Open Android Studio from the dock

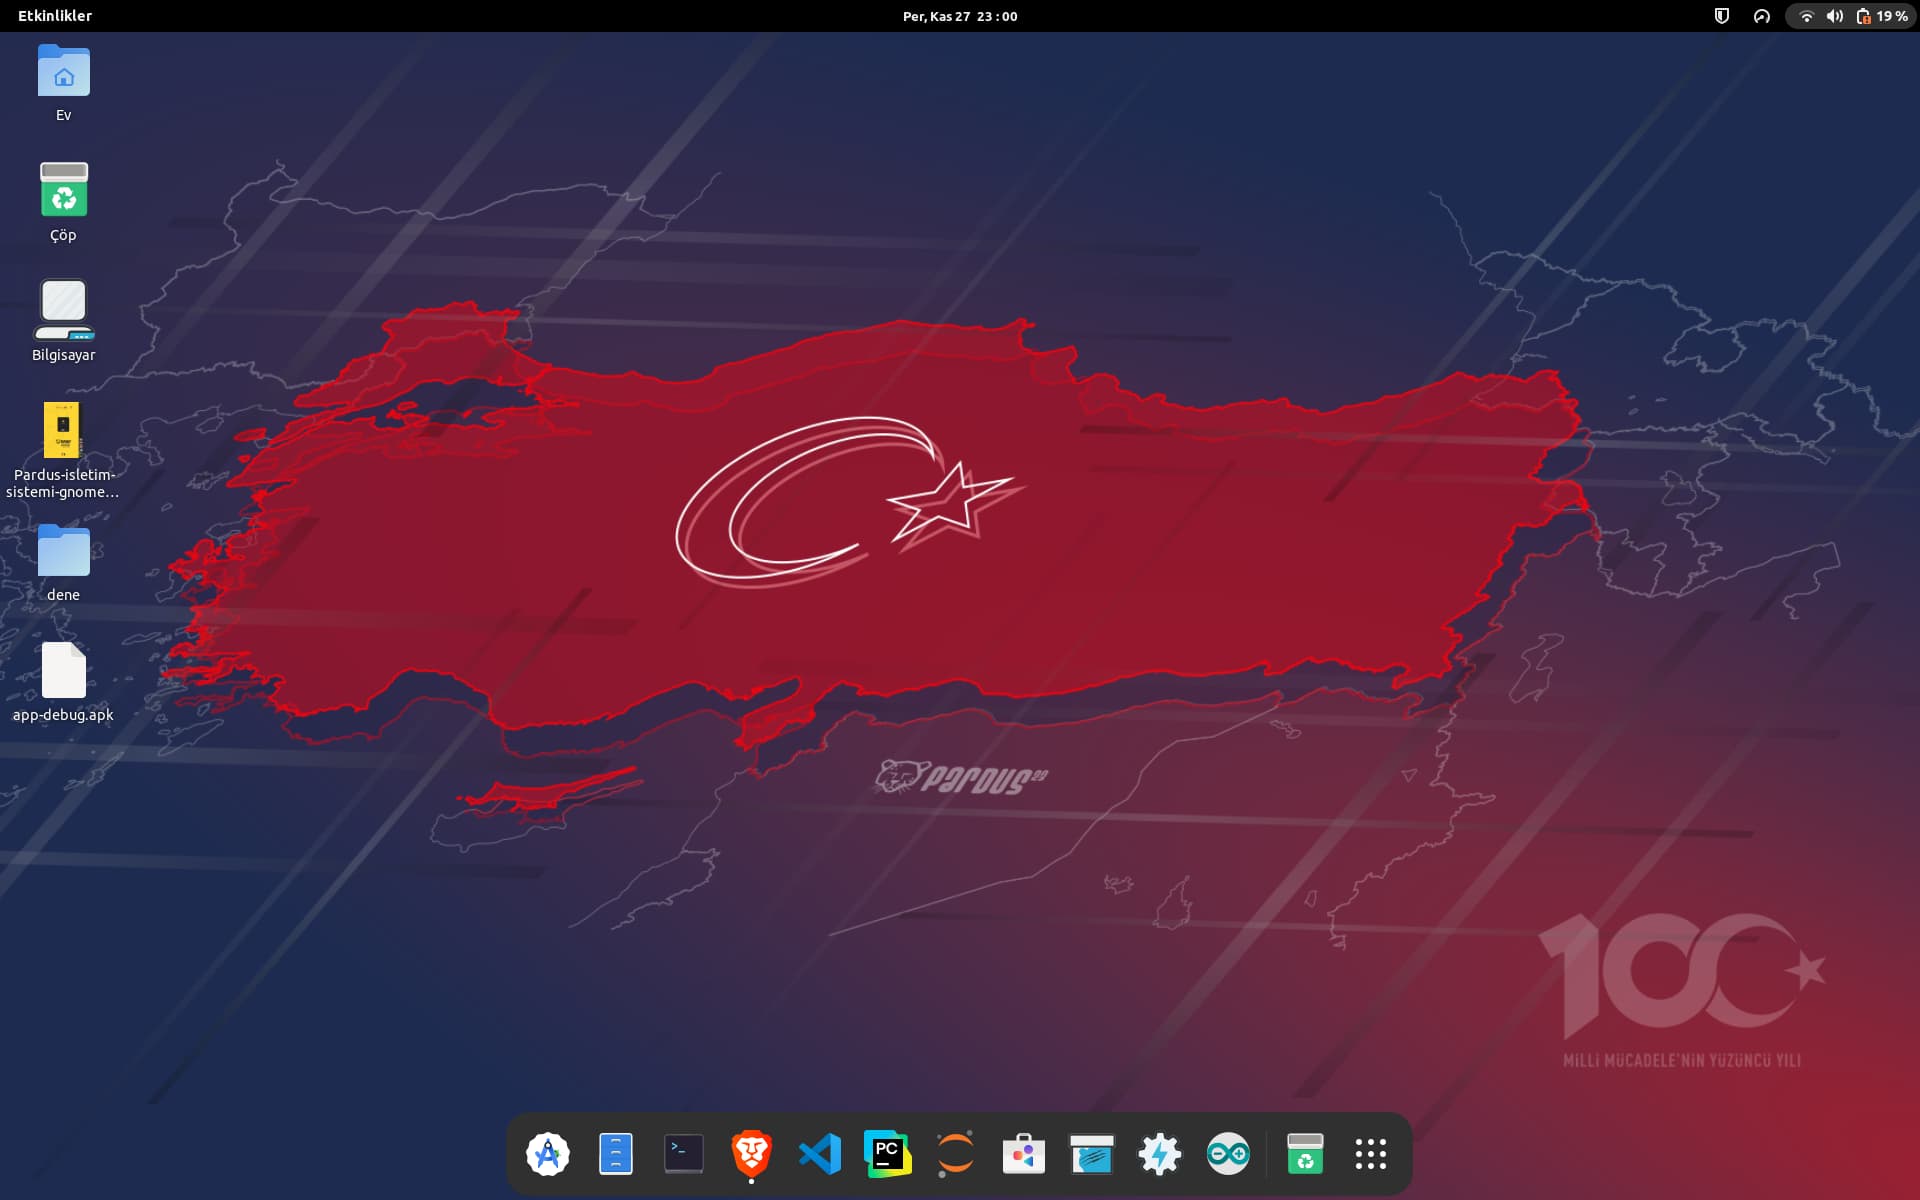(548, 1154)
